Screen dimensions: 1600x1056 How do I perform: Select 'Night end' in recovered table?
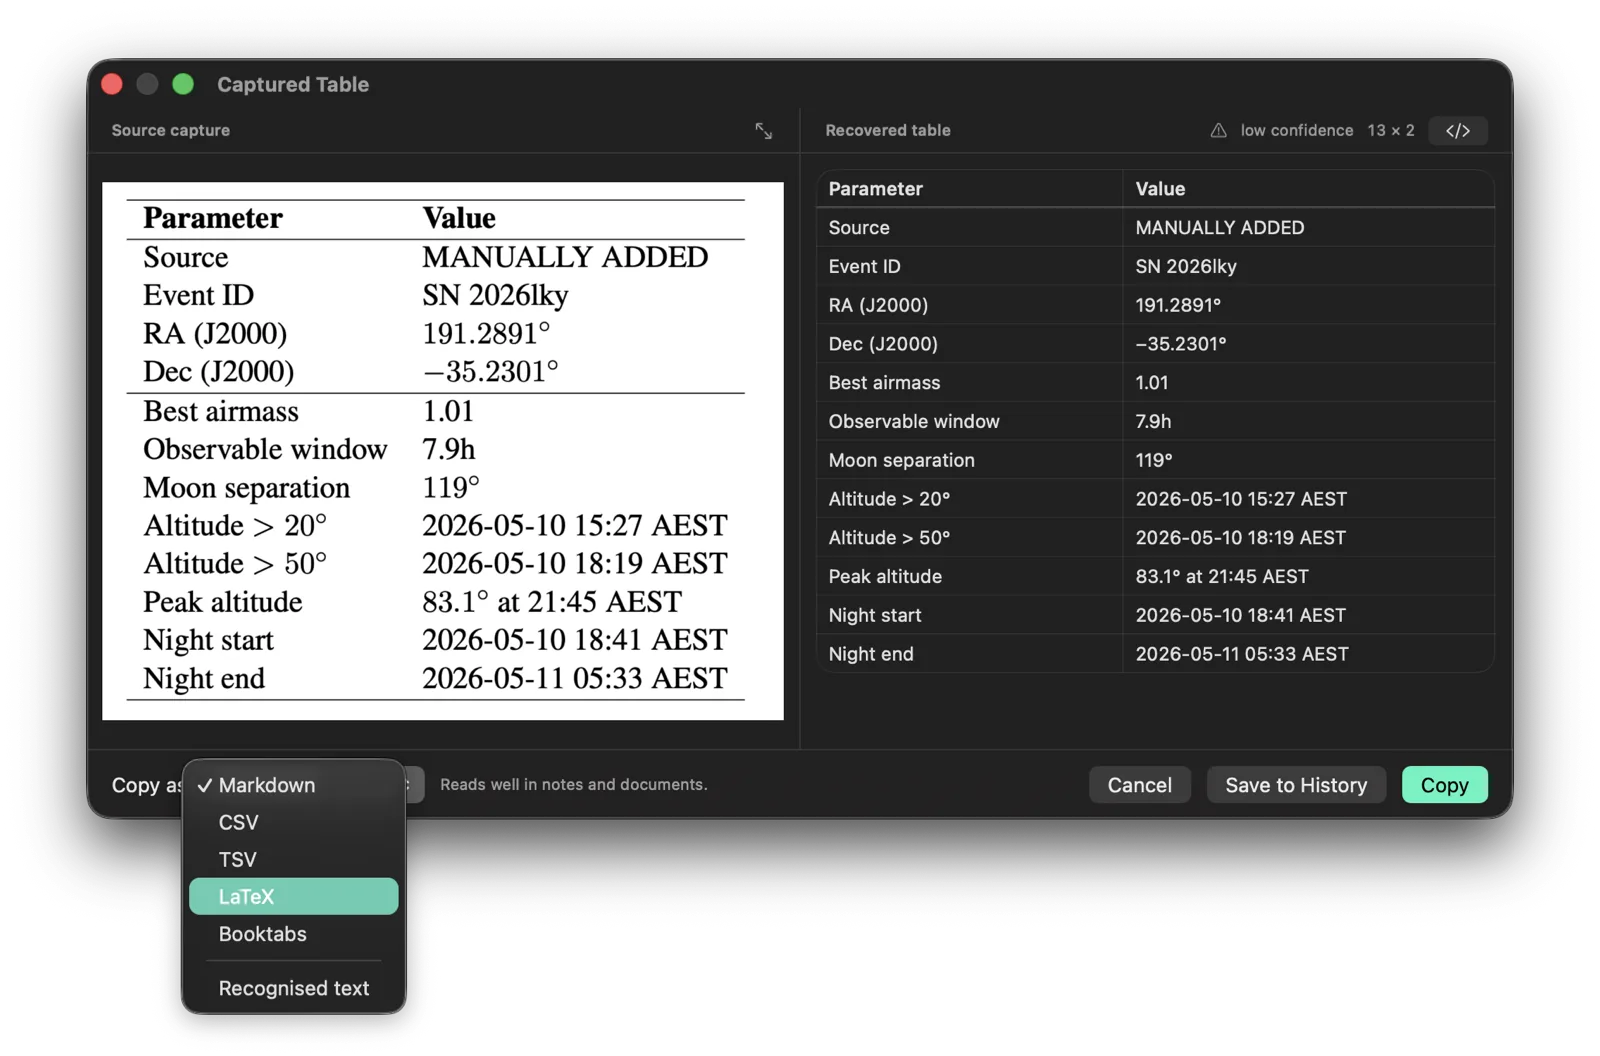pyautogui.click(x=969, y=654)
